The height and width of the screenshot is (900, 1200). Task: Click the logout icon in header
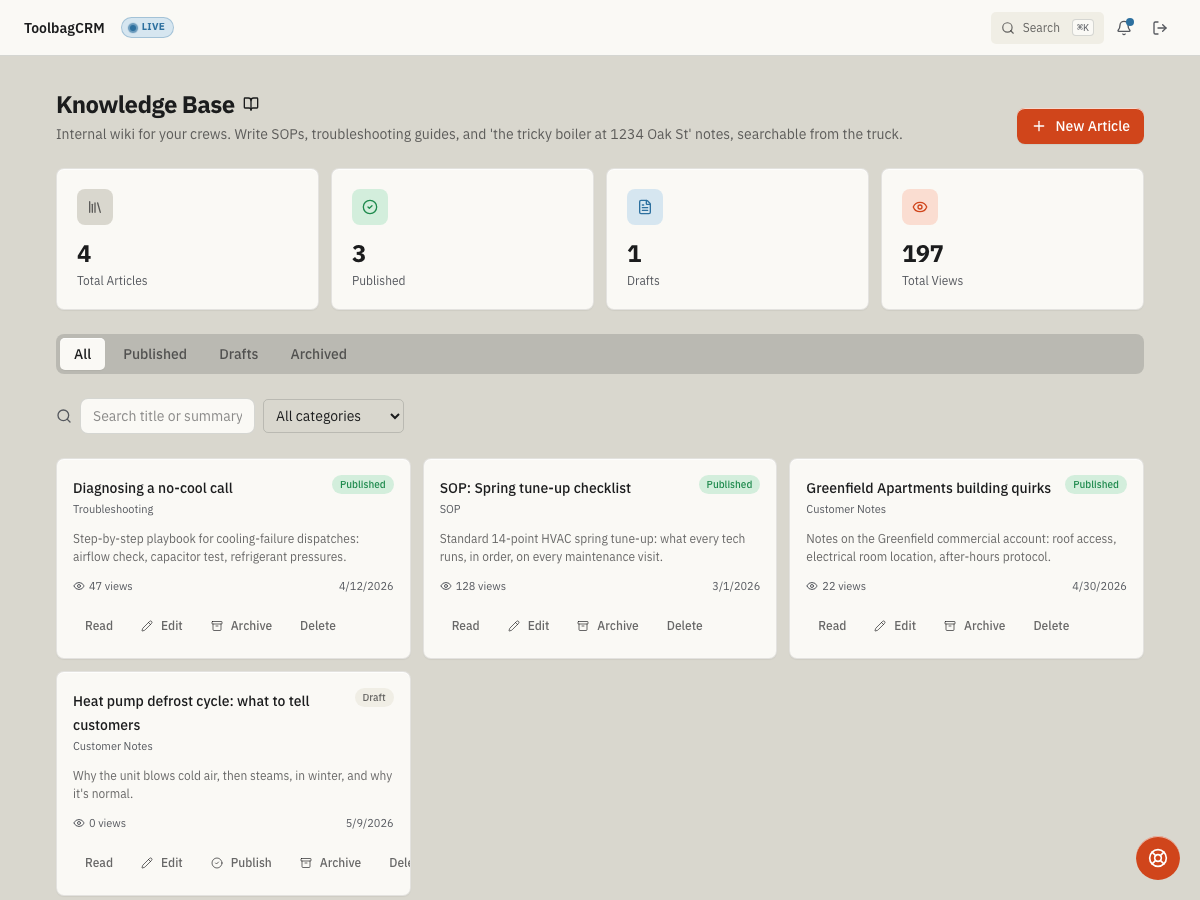[1160, 28]
